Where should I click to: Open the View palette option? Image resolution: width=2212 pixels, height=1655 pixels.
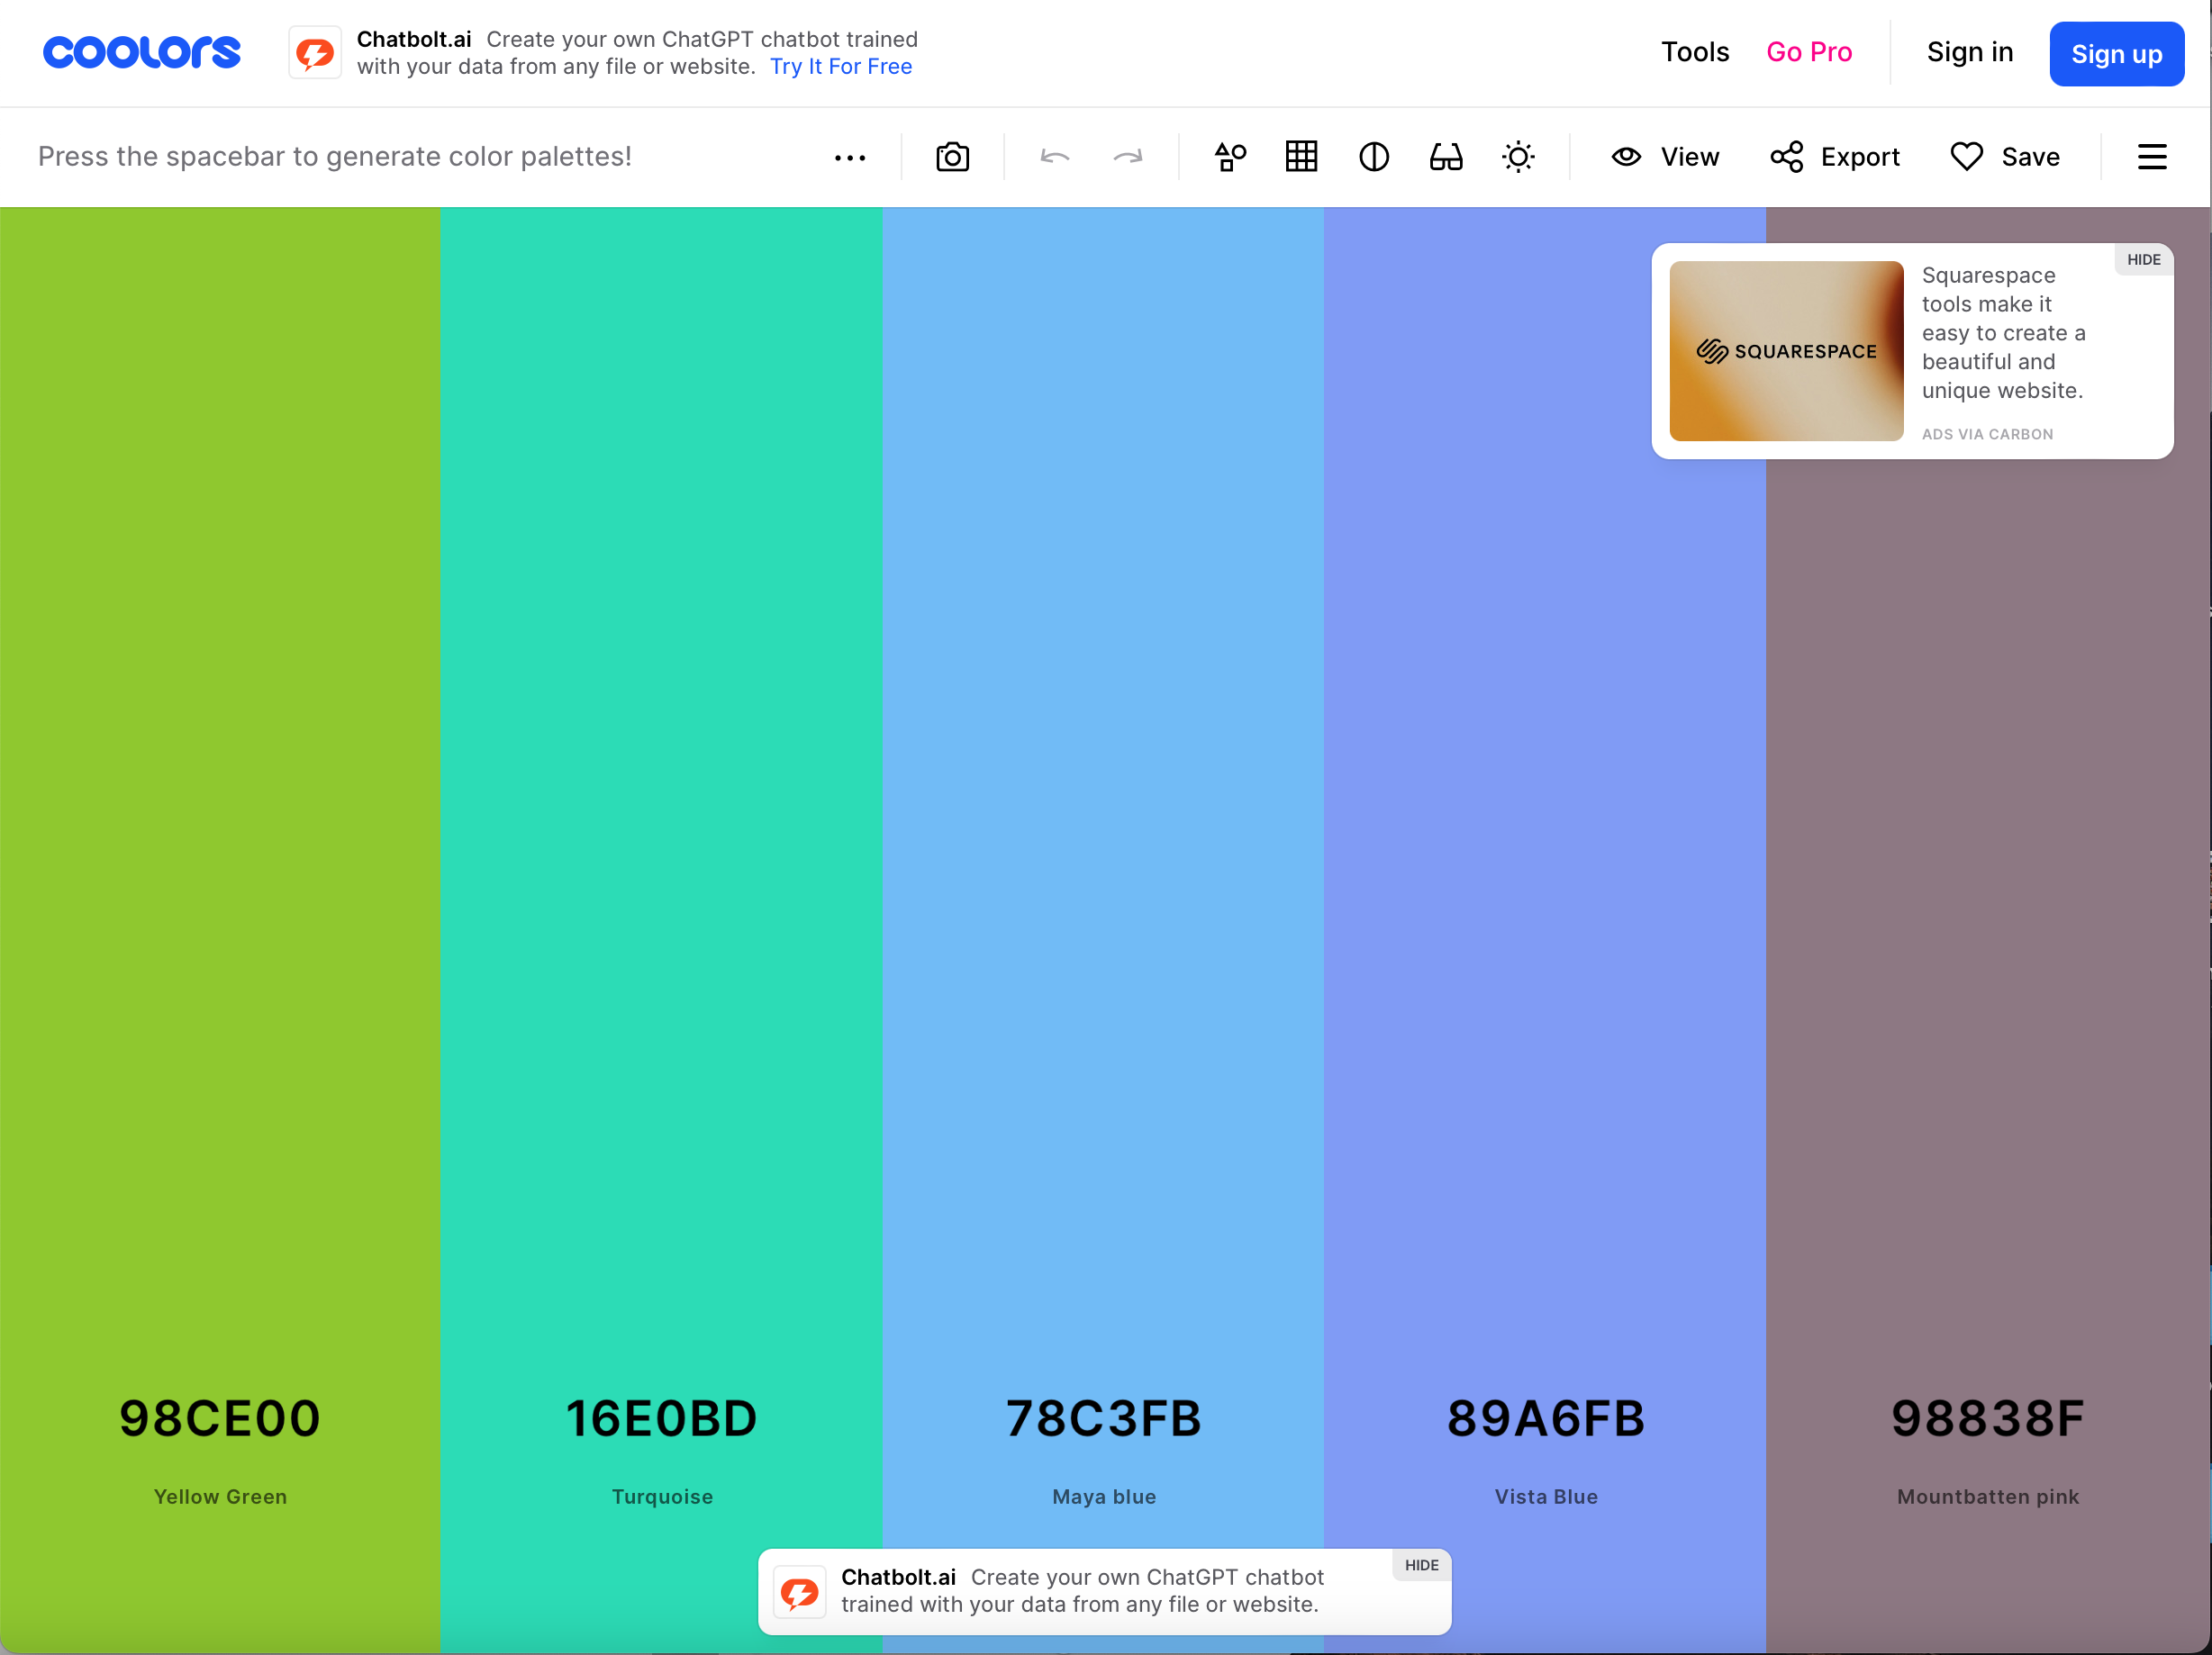(x=1665, y=157)
